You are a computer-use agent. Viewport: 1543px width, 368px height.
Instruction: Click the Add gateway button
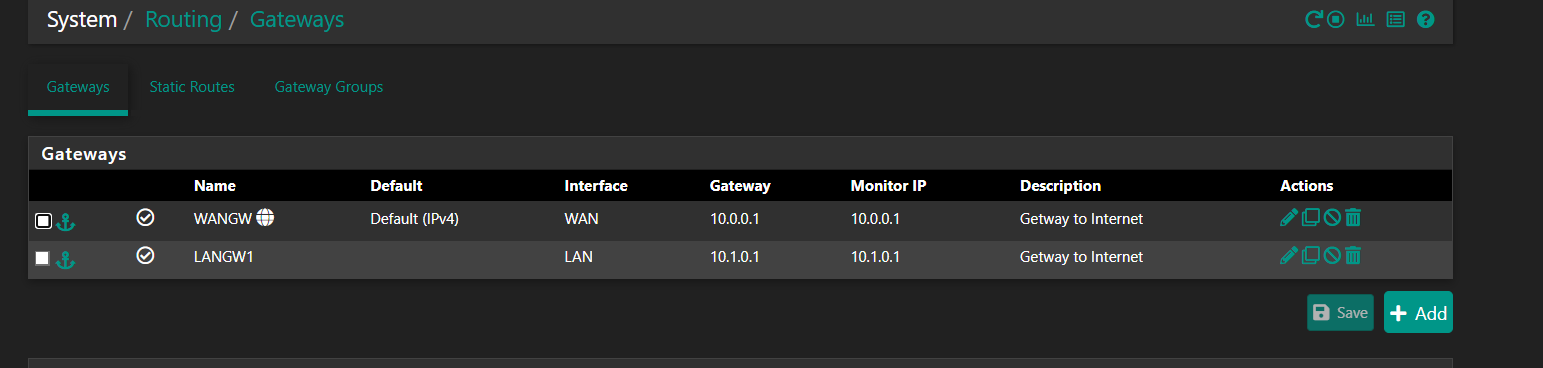tap(1418, 312)
